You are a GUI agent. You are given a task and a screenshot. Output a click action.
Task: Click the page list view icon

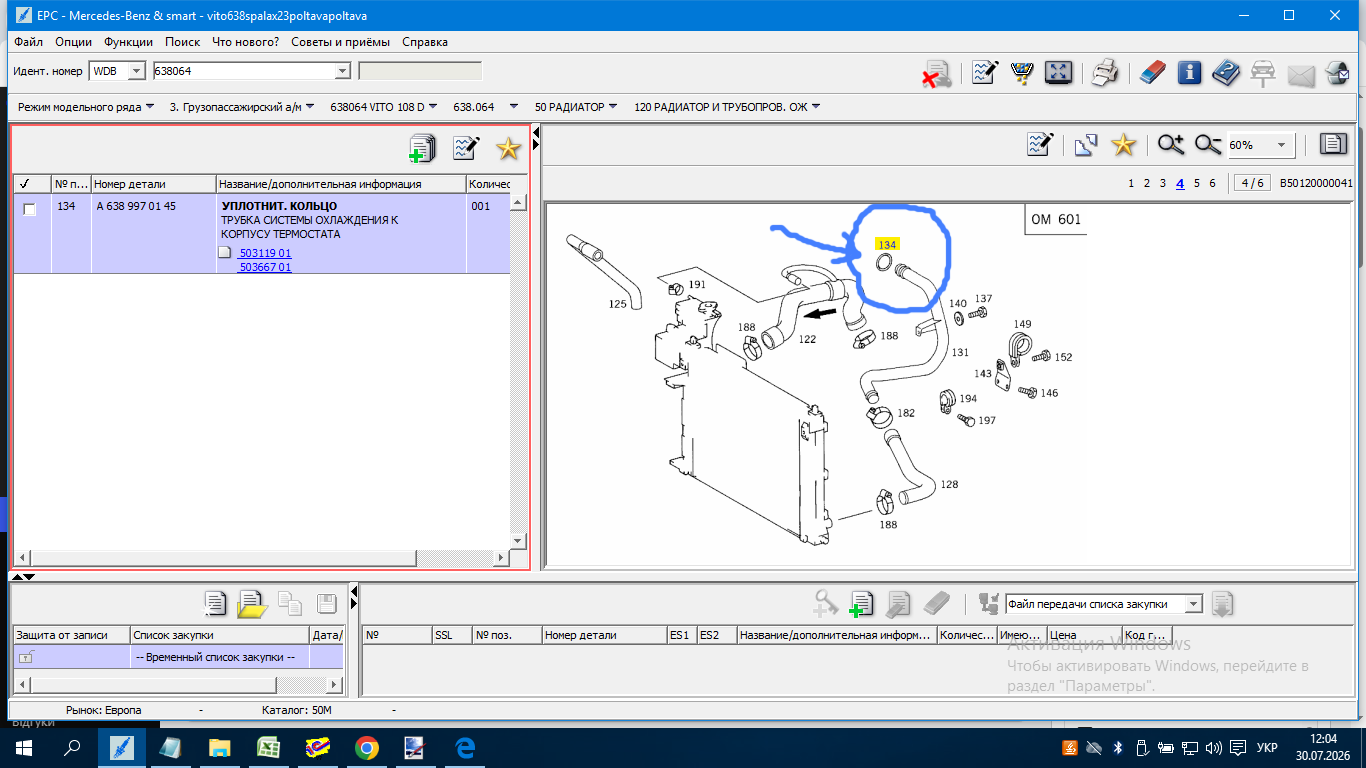(x=1333, y=145)
